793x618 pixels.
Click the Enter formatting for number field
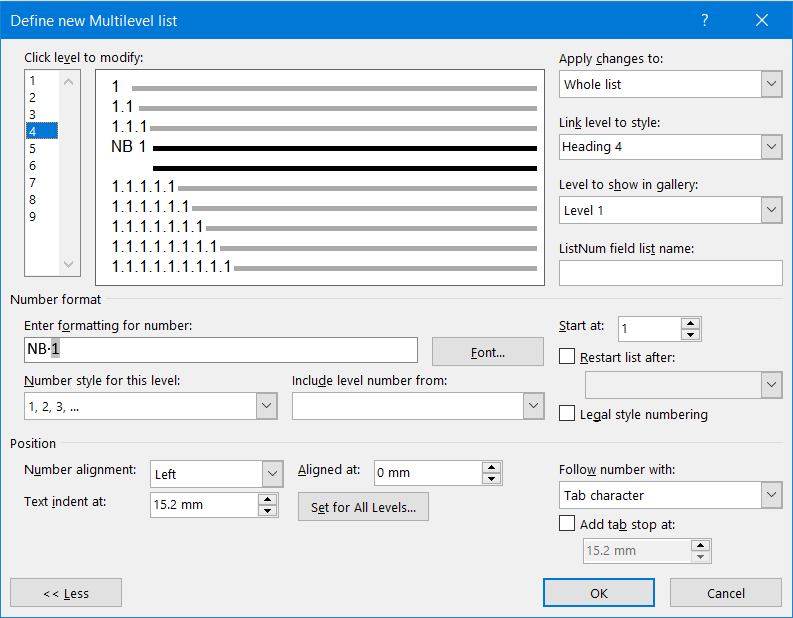pyautogui.click(x=221, y=350)
